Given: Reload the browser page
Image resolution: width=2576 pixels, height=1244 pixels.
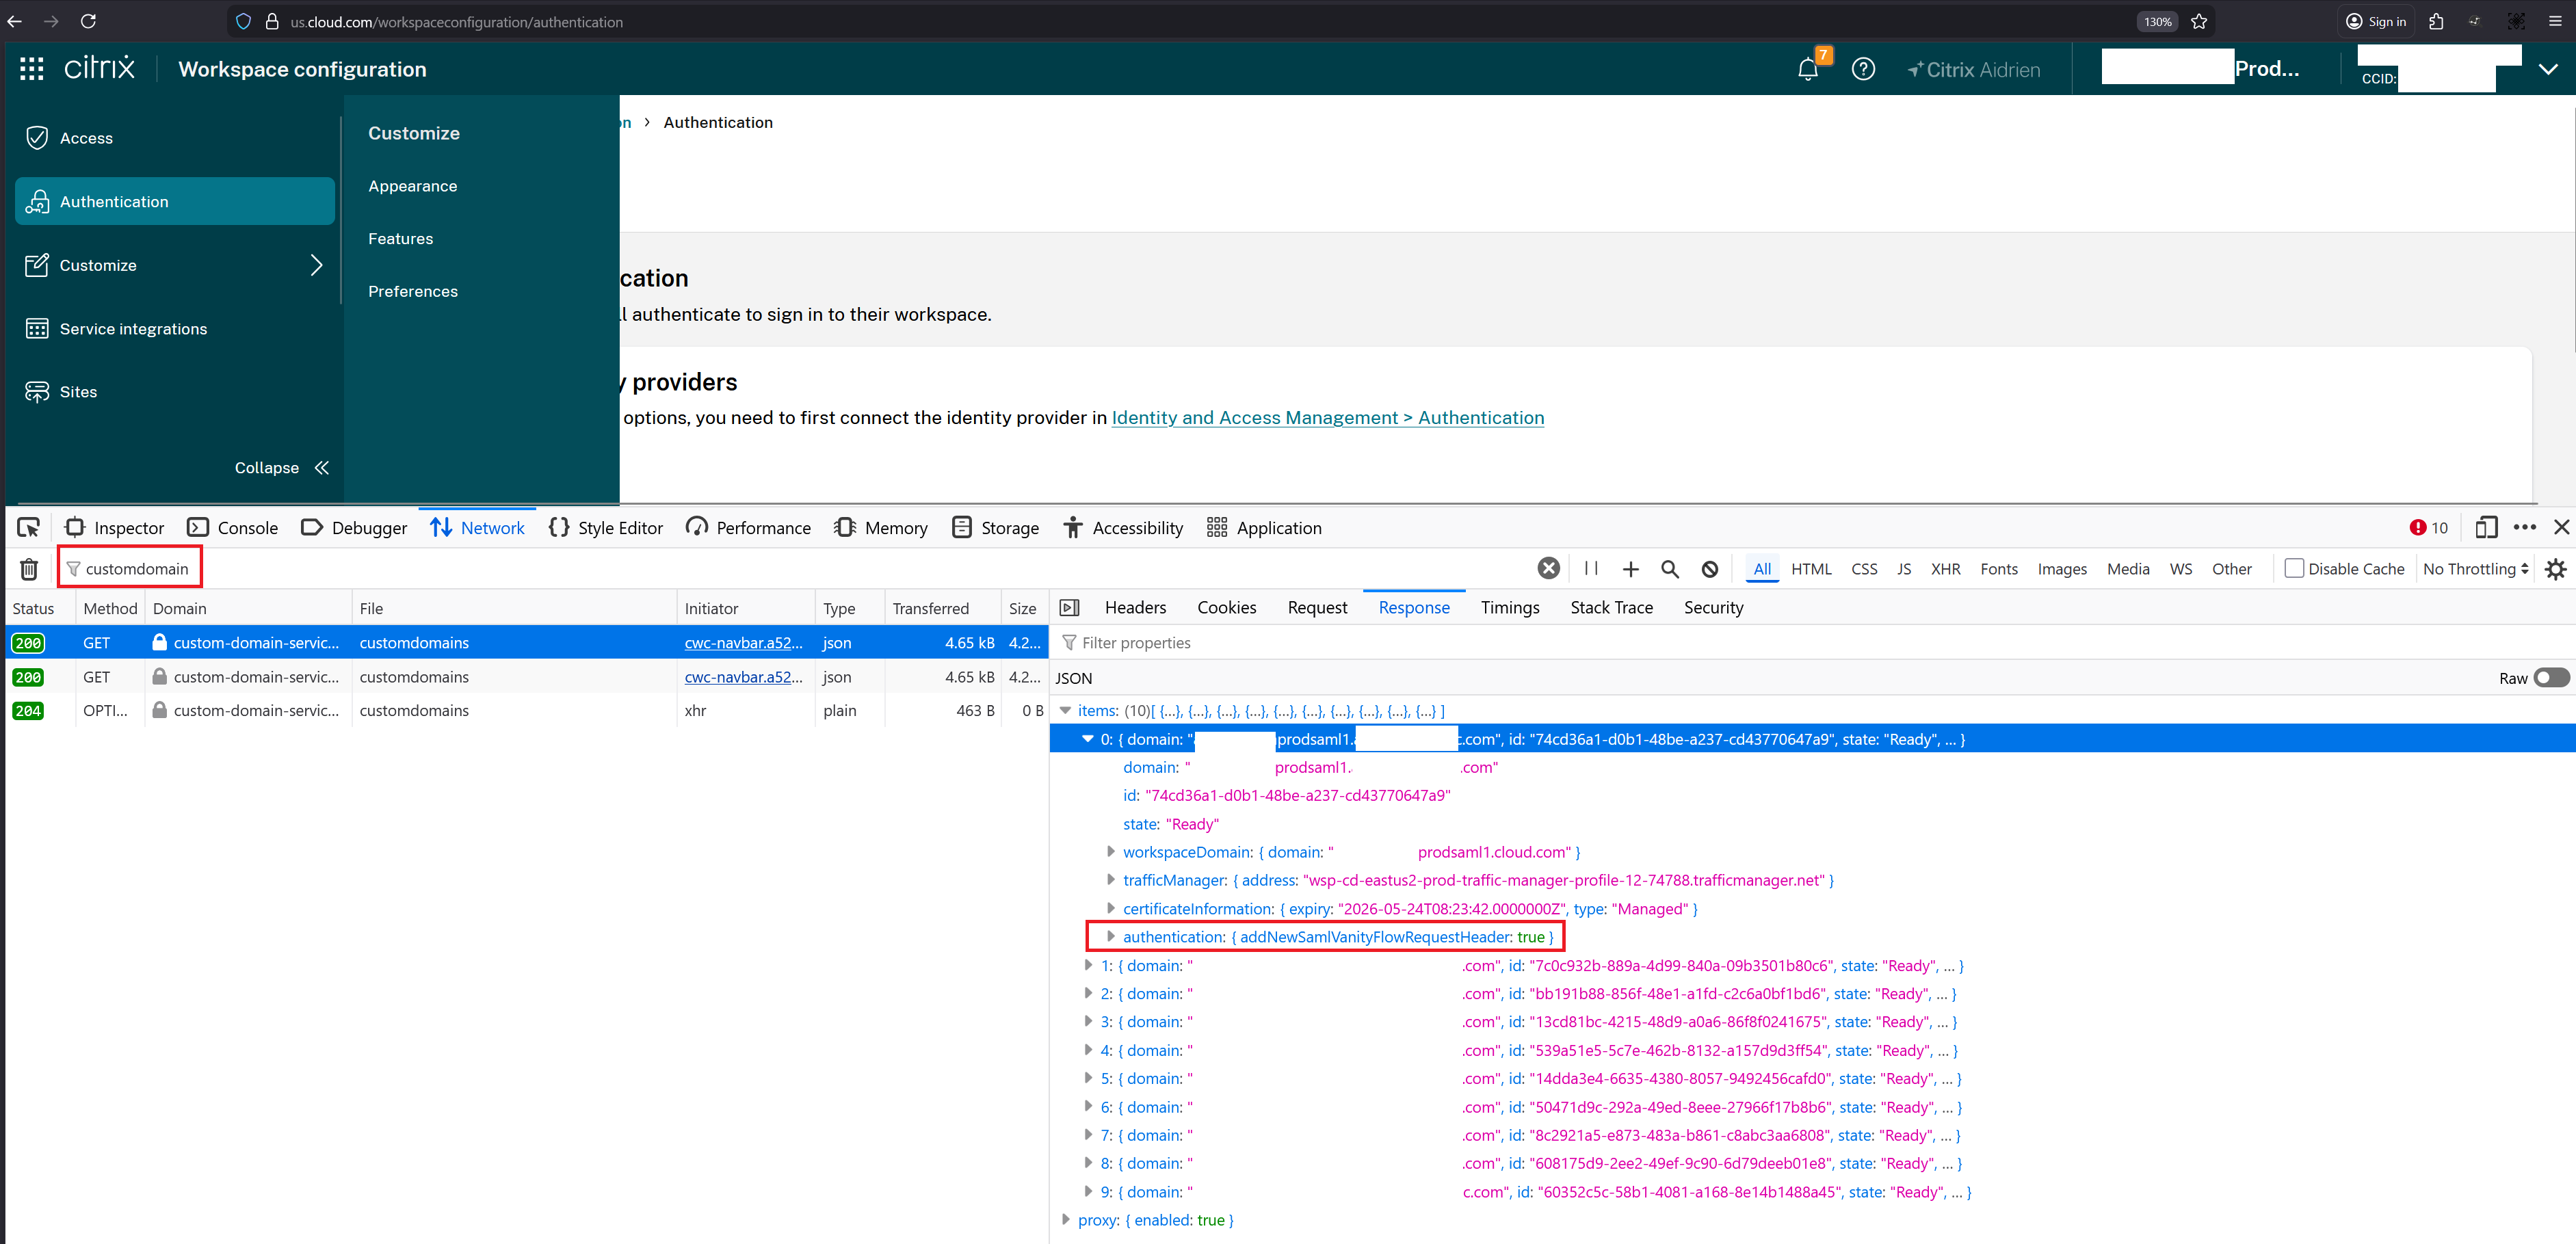Looking at the screenshot, I should 88,21.
